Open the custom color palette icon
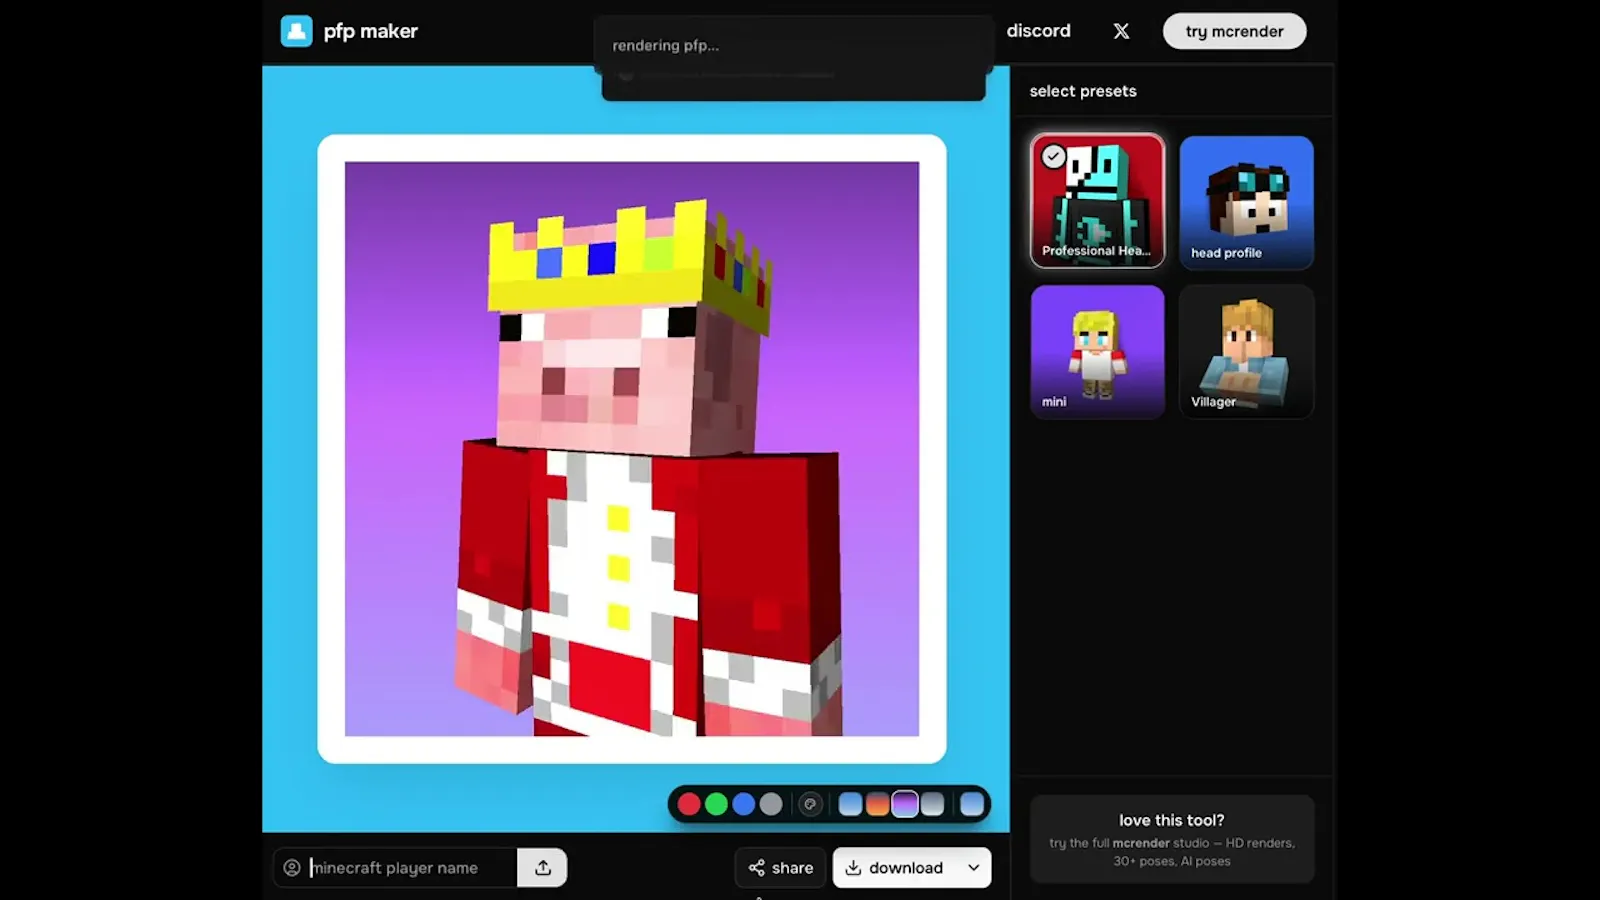The image size is (1600, 900). pos(810,804)
